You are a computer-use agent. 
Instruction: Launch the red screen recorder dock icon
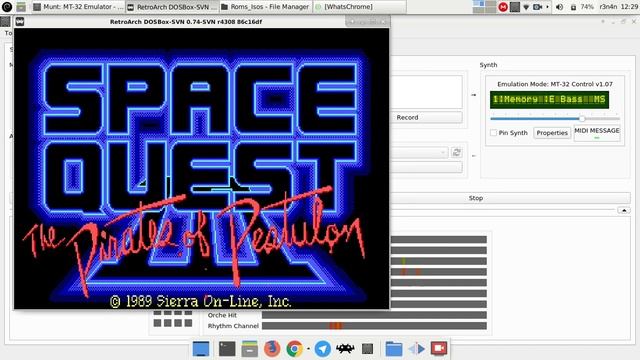point(439,349)
